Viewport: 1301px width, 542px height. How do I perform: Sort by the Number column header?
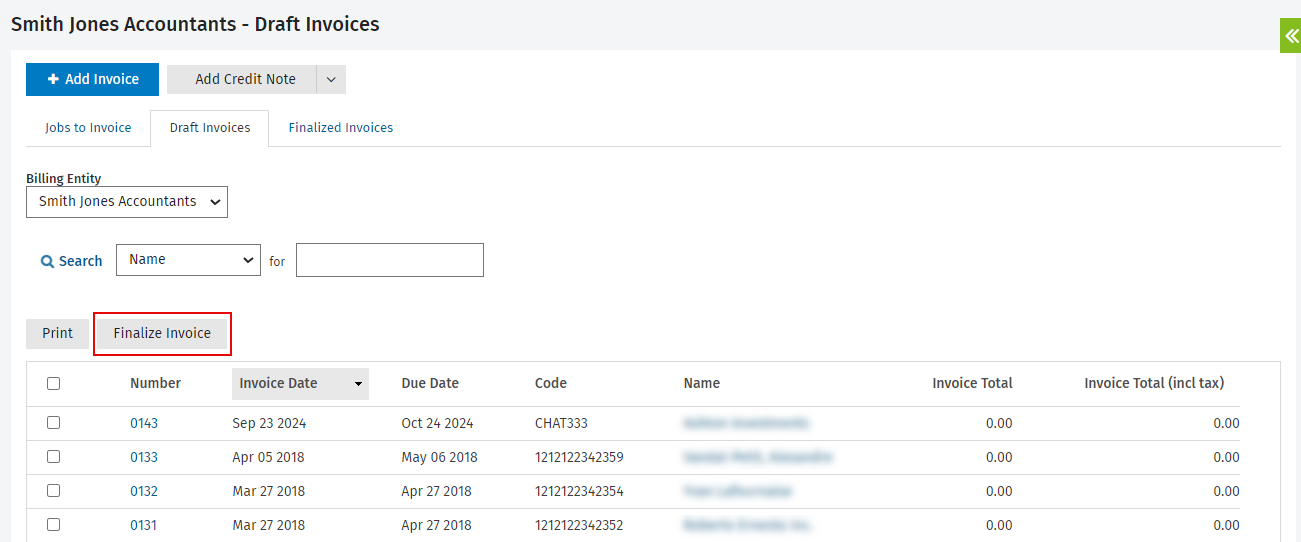[x=155, y=383]
